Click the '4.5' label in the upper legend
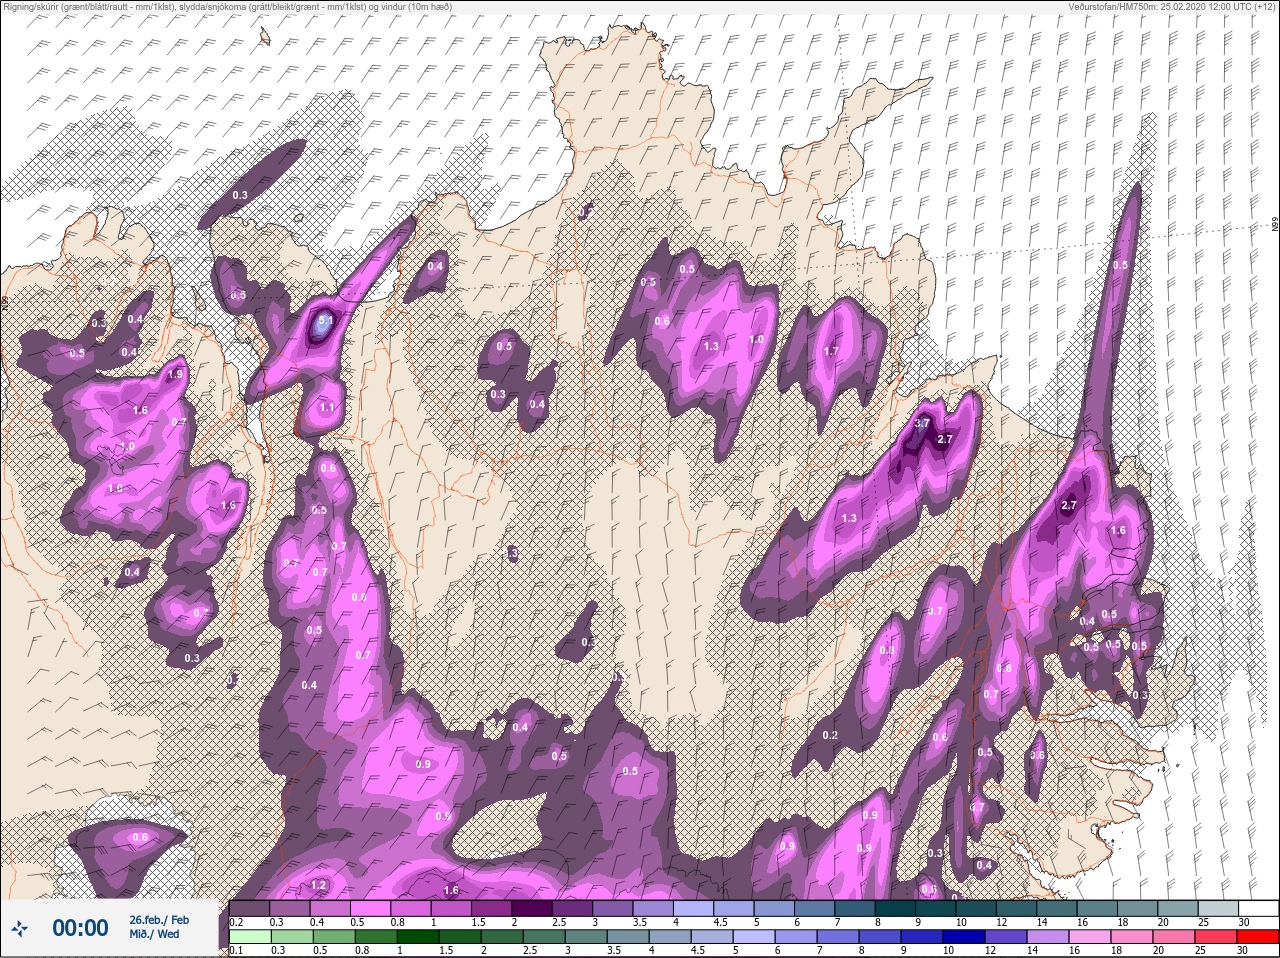Viewport: 1280px width, 958px height. (x=720, y=922)
